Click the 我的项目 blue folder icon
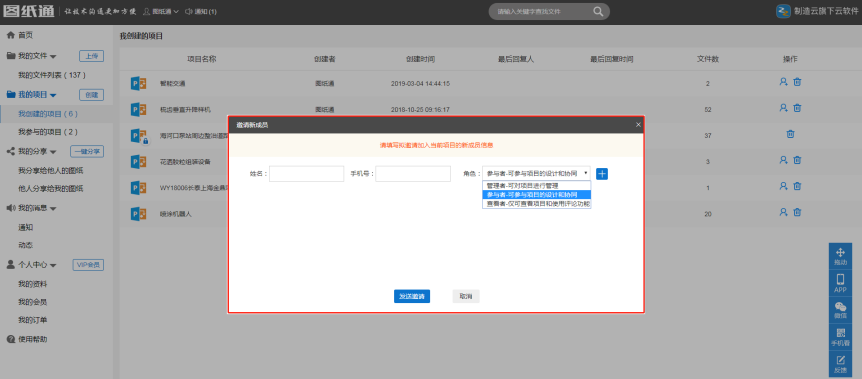This screenshot has height=379, width=862. [10, 95]
